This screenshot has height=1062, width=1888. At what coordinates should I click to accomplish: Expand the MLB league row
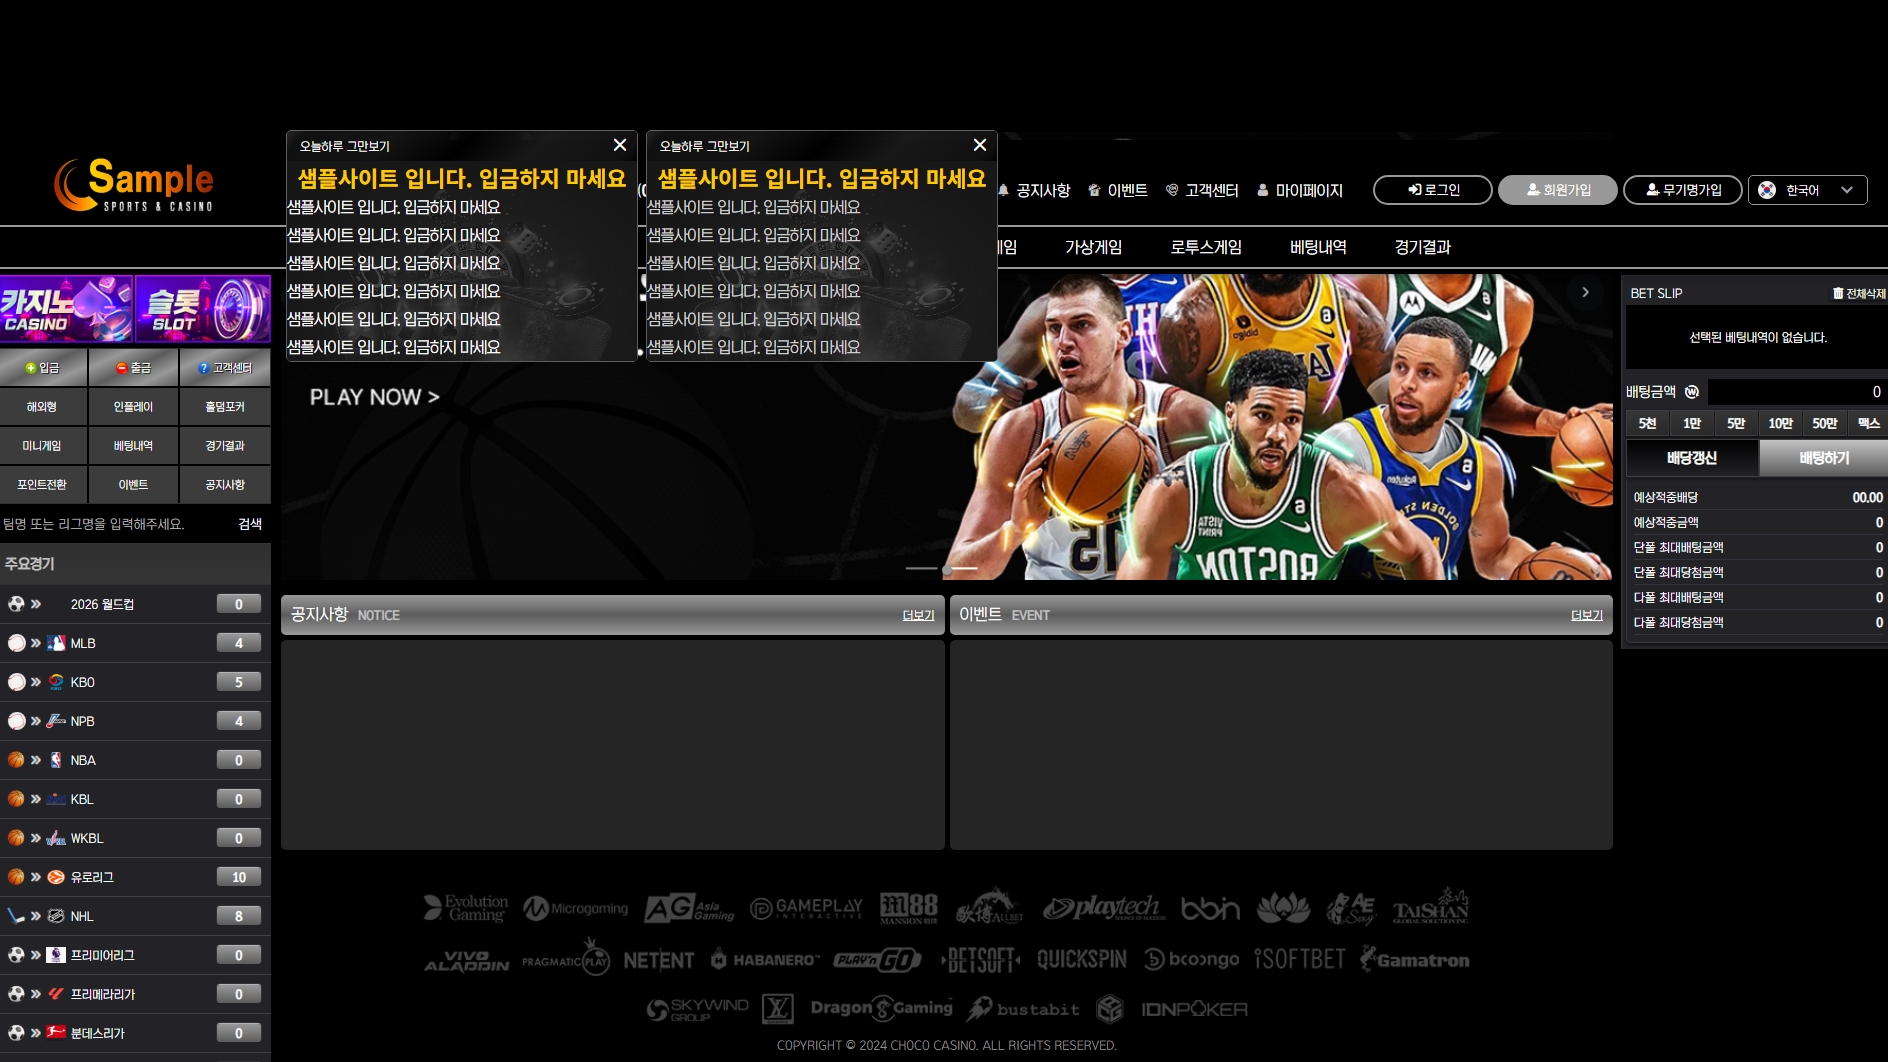click(x=135, y=643)
